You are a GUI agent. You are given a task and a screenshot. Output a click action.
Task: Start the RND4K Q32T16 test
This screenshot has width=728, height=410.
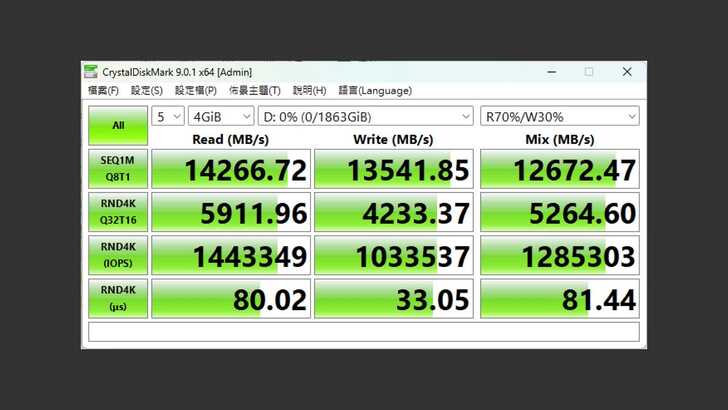click(118, 212)
